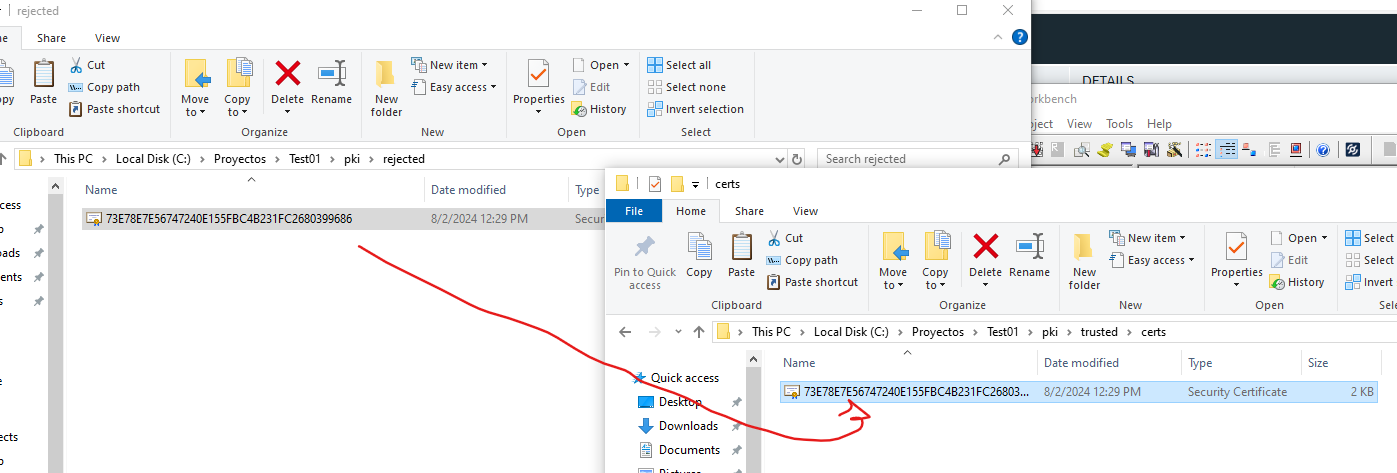Expand Easy access dropdown in rejected window
The height and width of the screenshot is (473, 1397).
[453, 87]
